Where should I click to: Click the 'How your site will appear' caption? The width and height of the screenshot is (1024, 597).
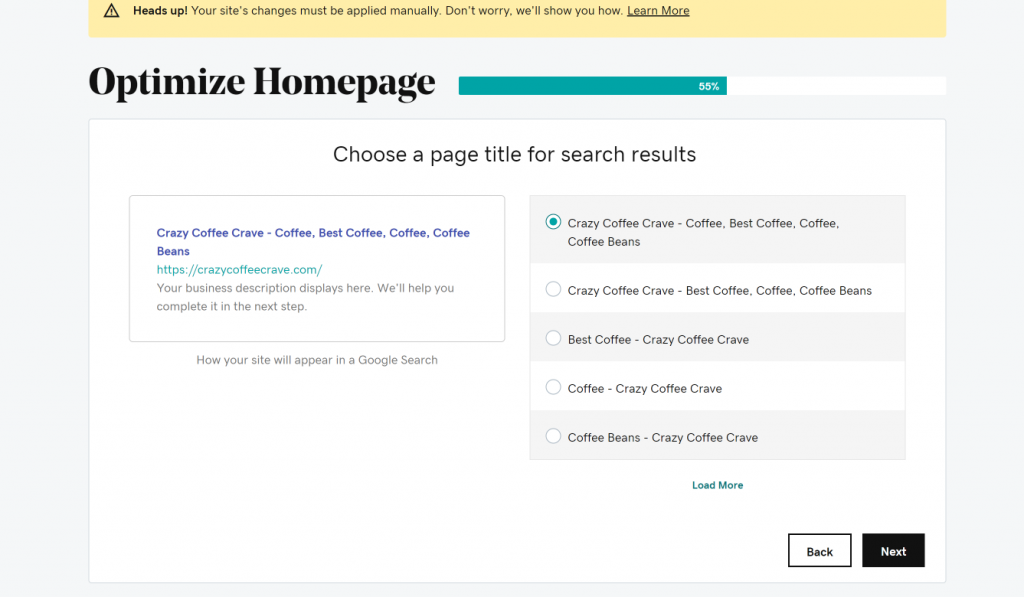[317, 360]
